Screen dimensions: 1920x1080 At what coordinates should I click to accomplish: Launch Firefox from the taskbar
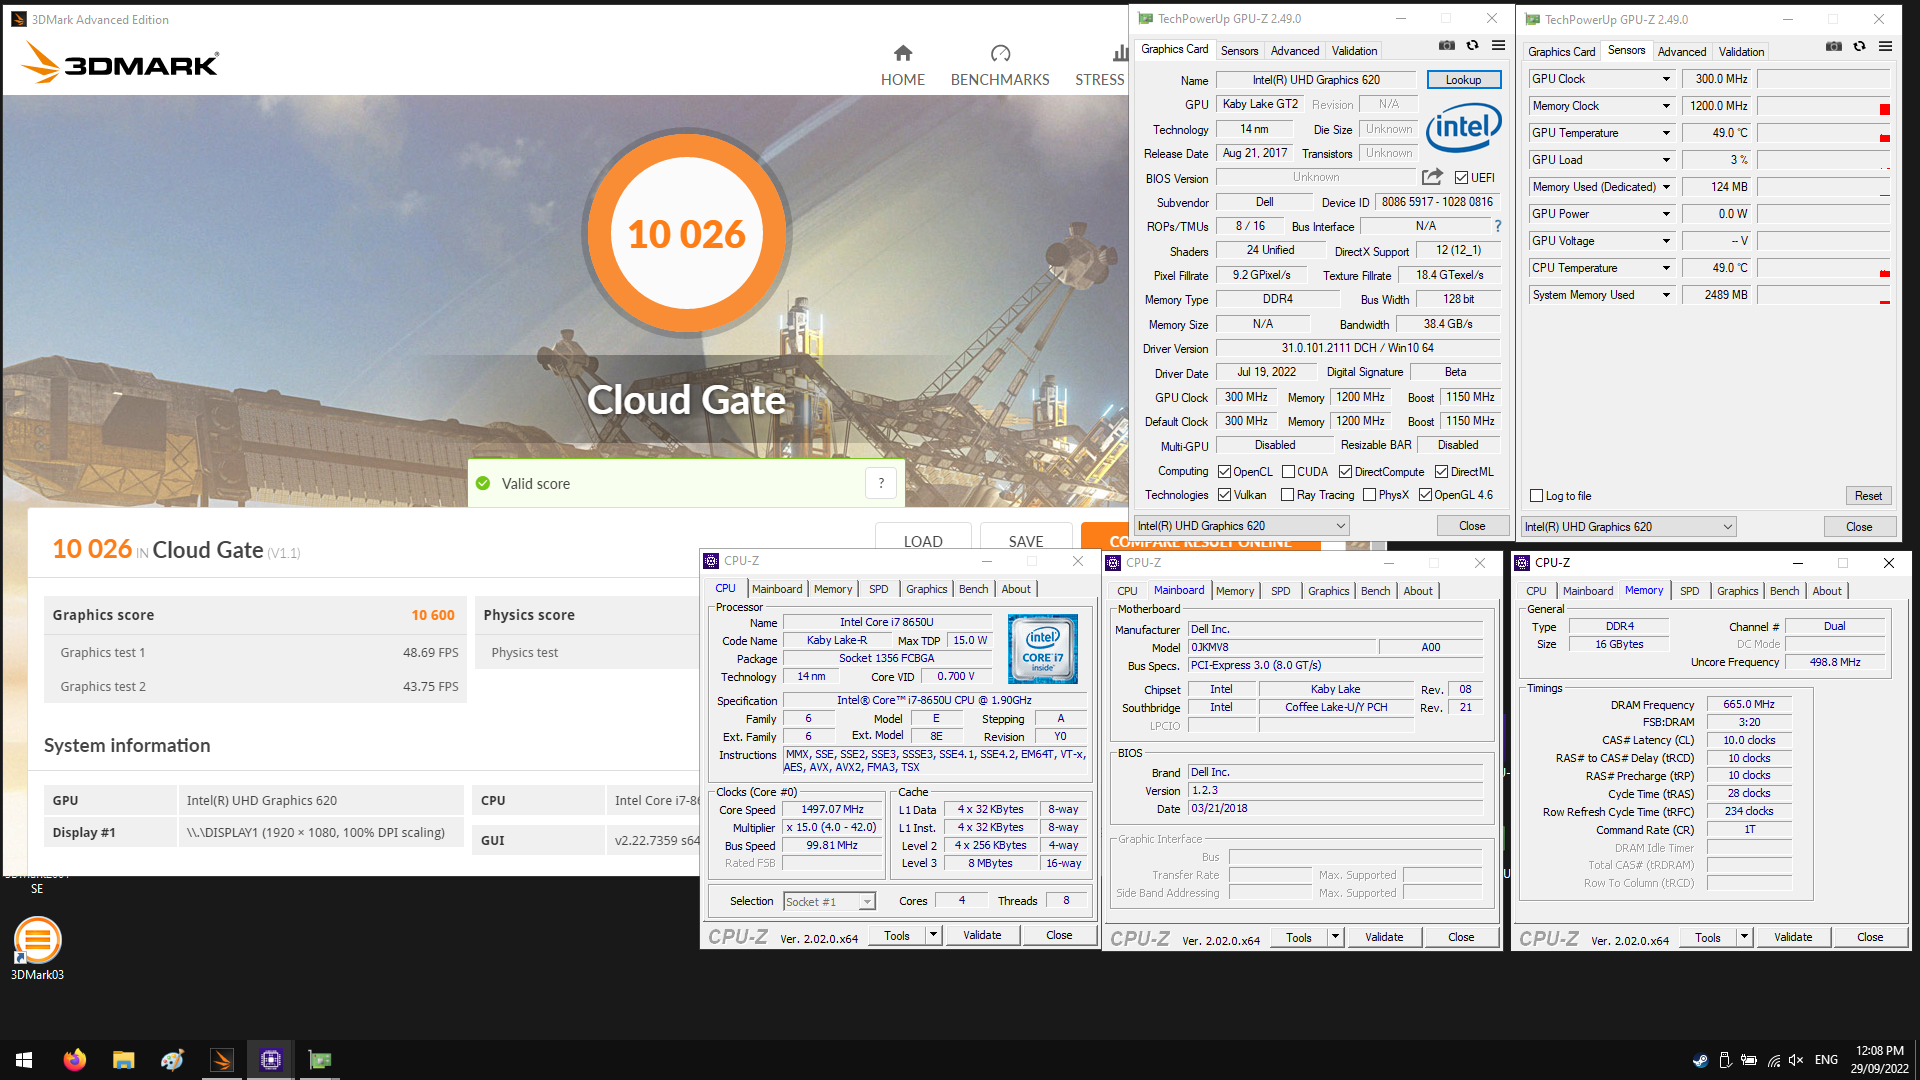[74, 1060]
